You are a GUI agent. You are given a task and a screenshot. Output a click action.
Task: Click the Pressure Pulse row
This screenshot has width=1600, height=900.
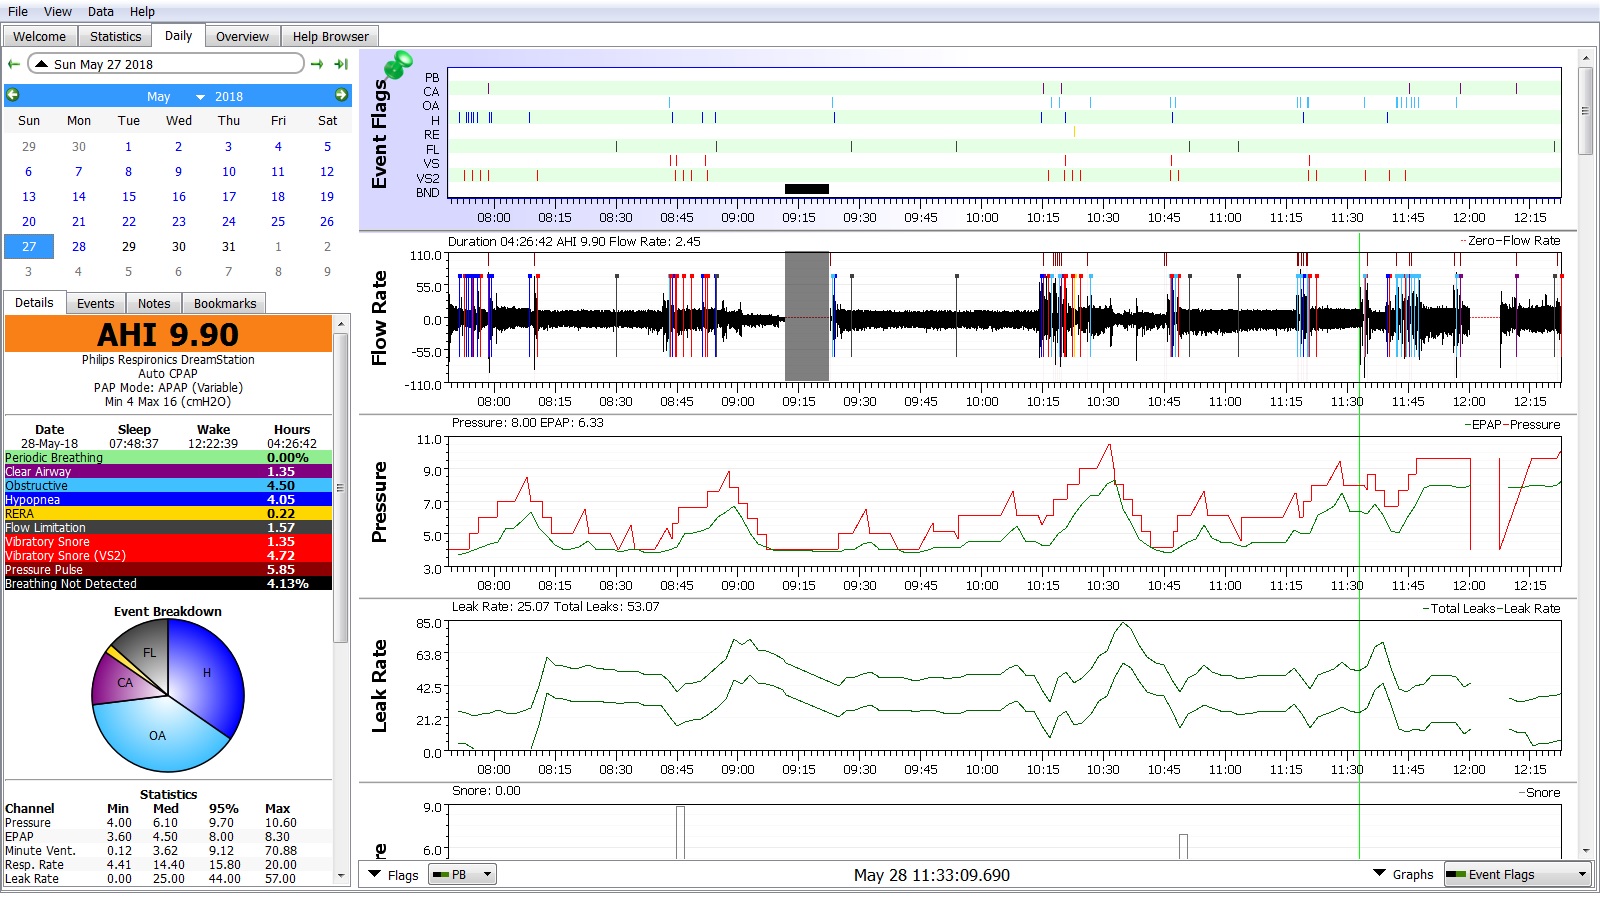(168, 569)
